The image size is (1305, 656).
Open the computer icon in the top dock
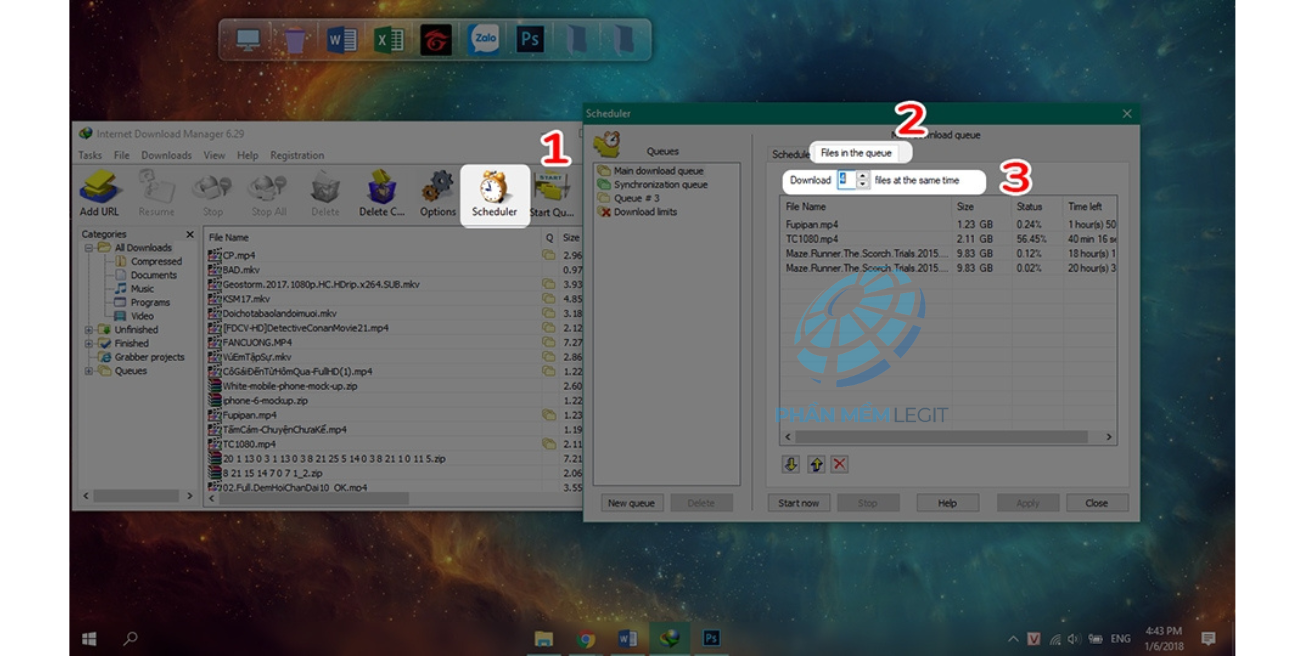(248, 40)
